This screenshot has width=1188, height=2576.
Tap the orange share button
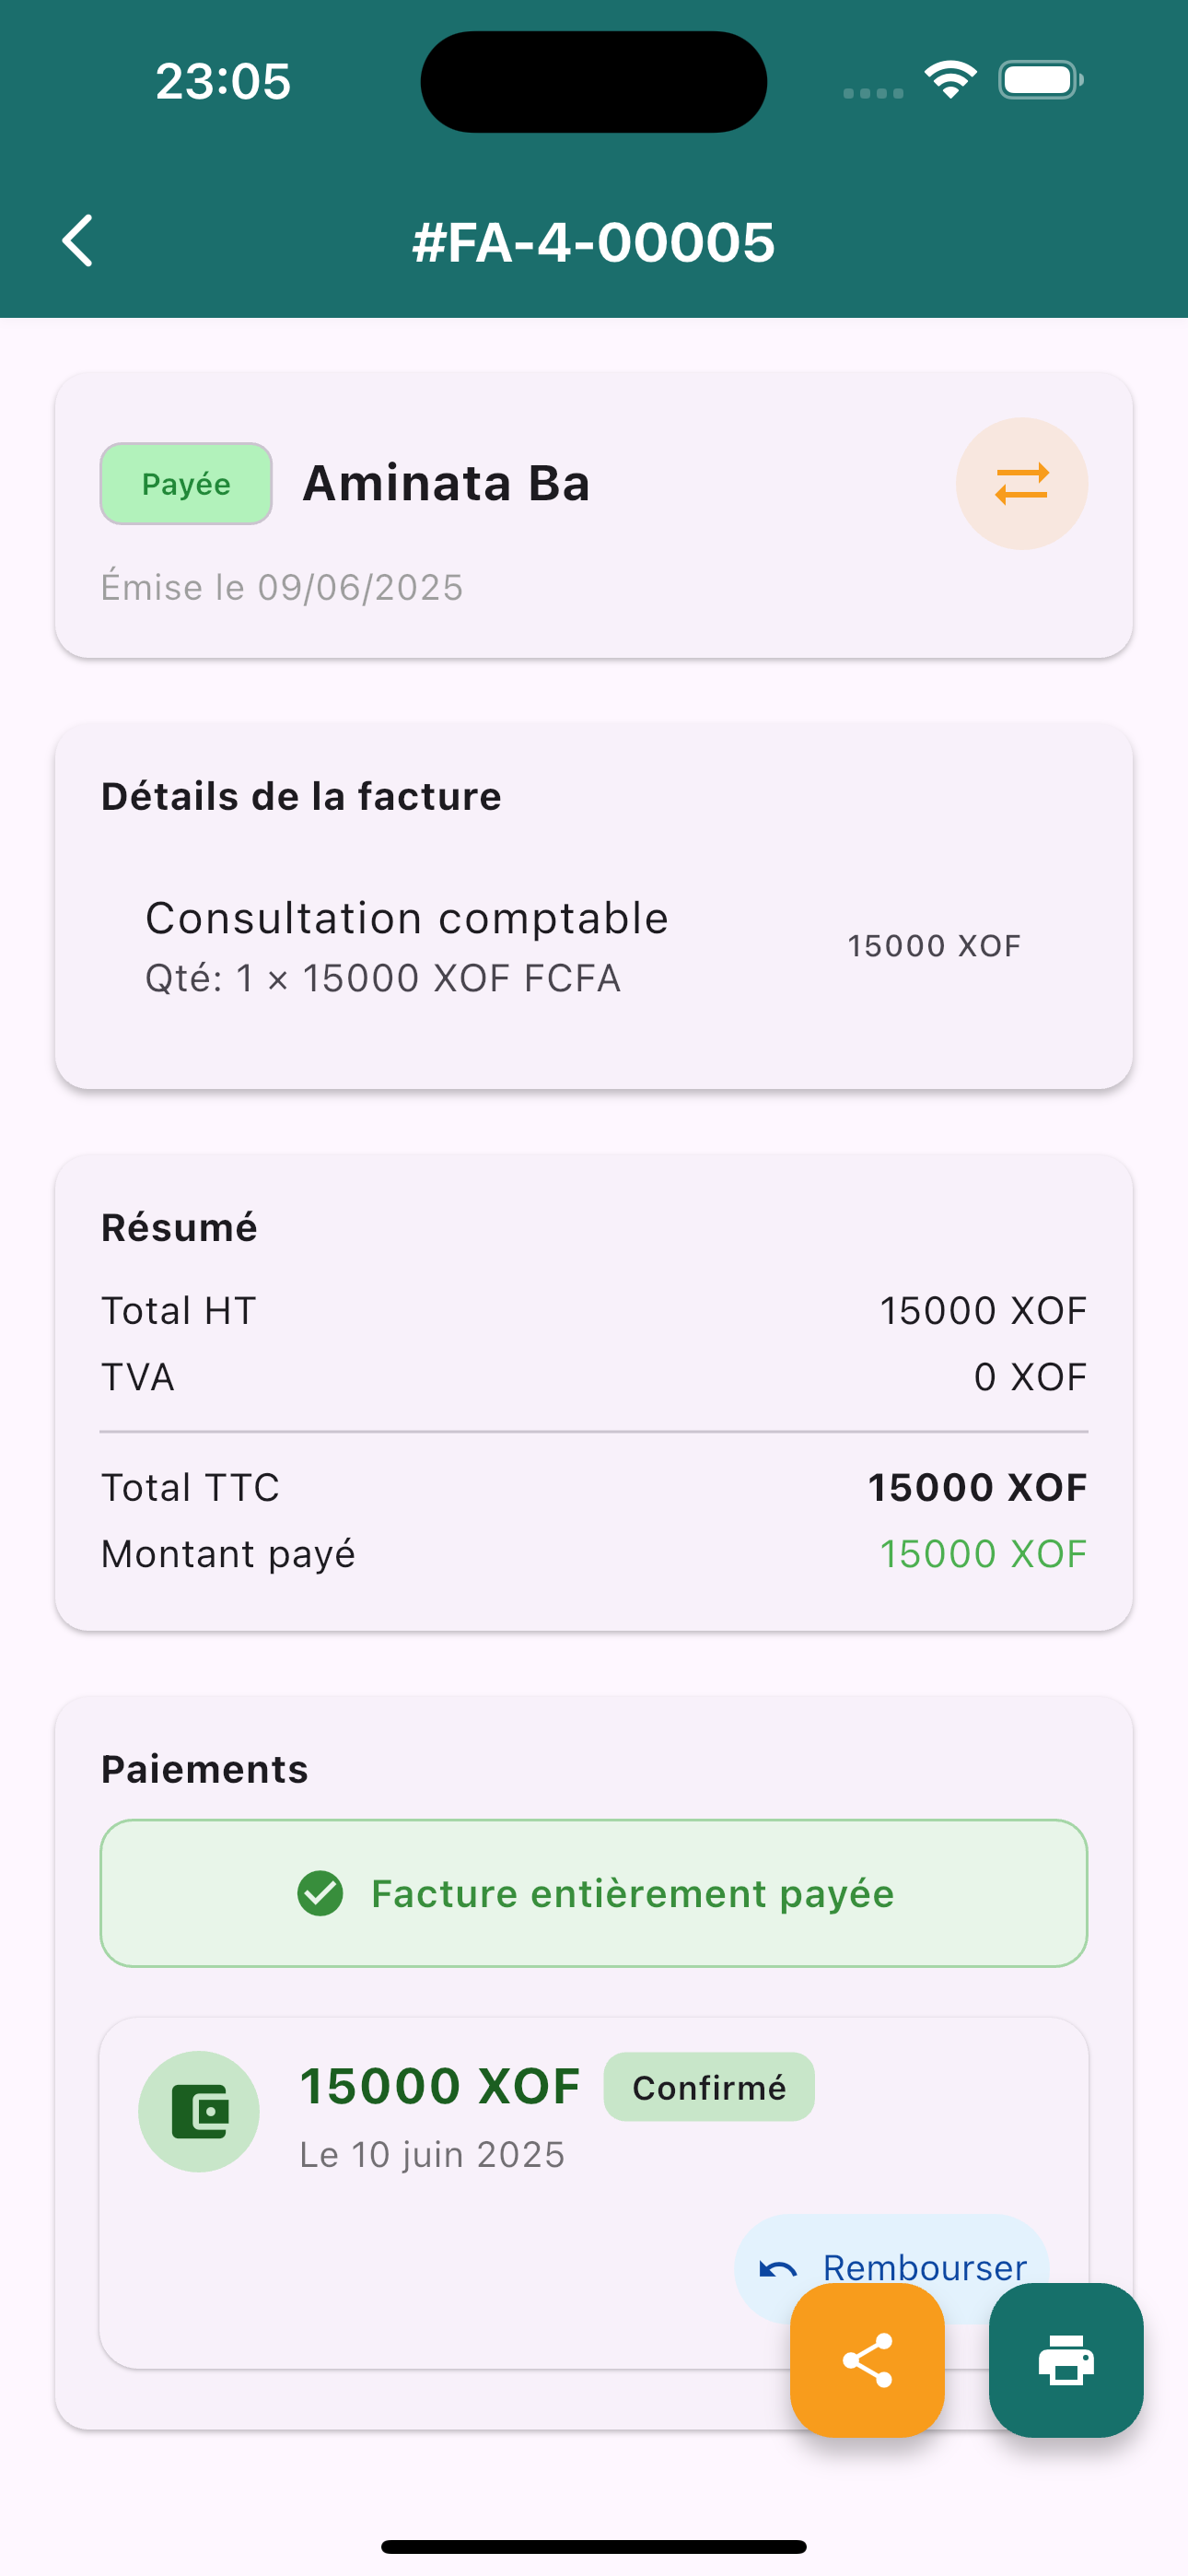[867, 2360]
